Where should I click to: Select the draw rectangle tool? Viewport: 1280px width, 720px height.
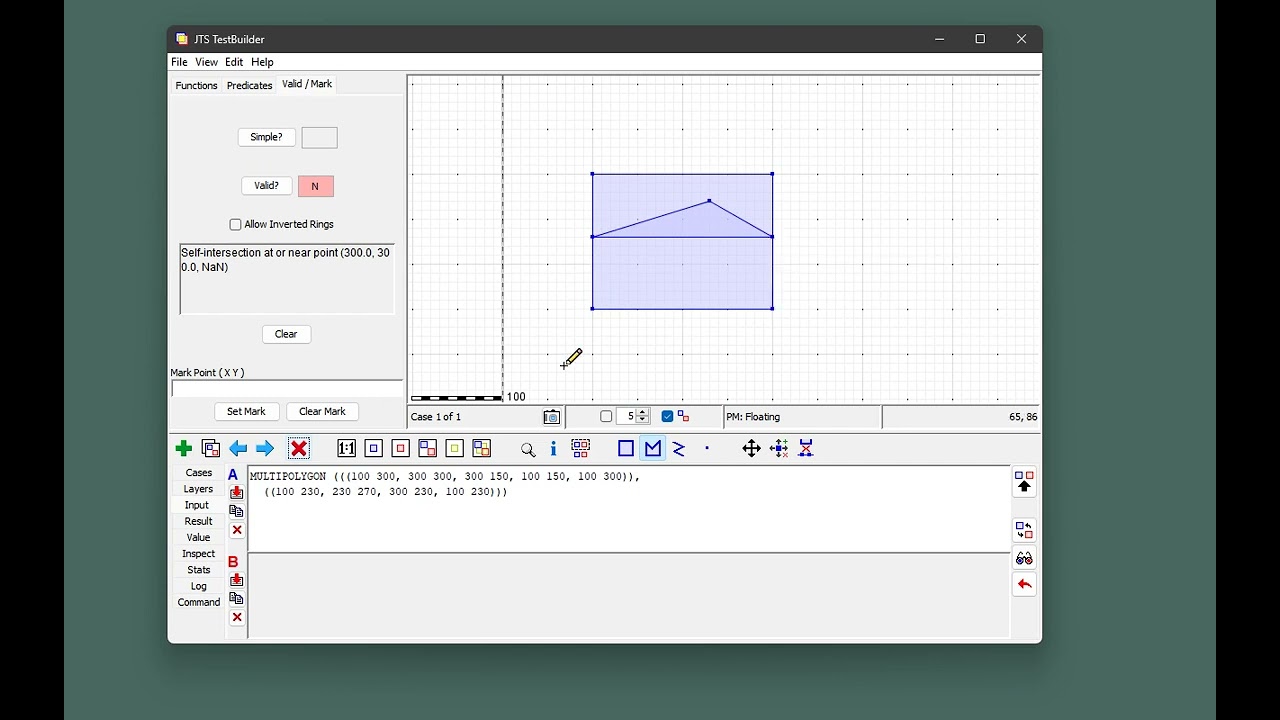tap(626, 449)
